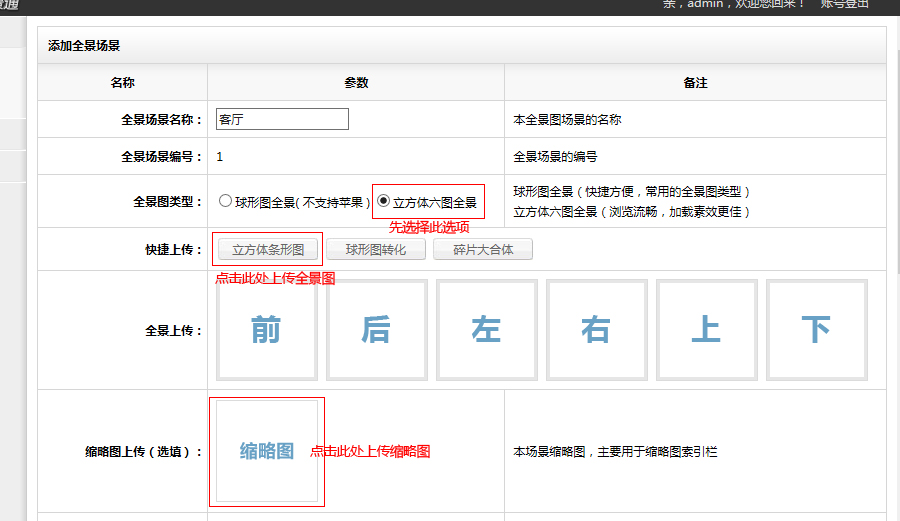
Task: Choose the 立方体六图全景 radio option
Action: pyautogui.click(x=383, y=201)
